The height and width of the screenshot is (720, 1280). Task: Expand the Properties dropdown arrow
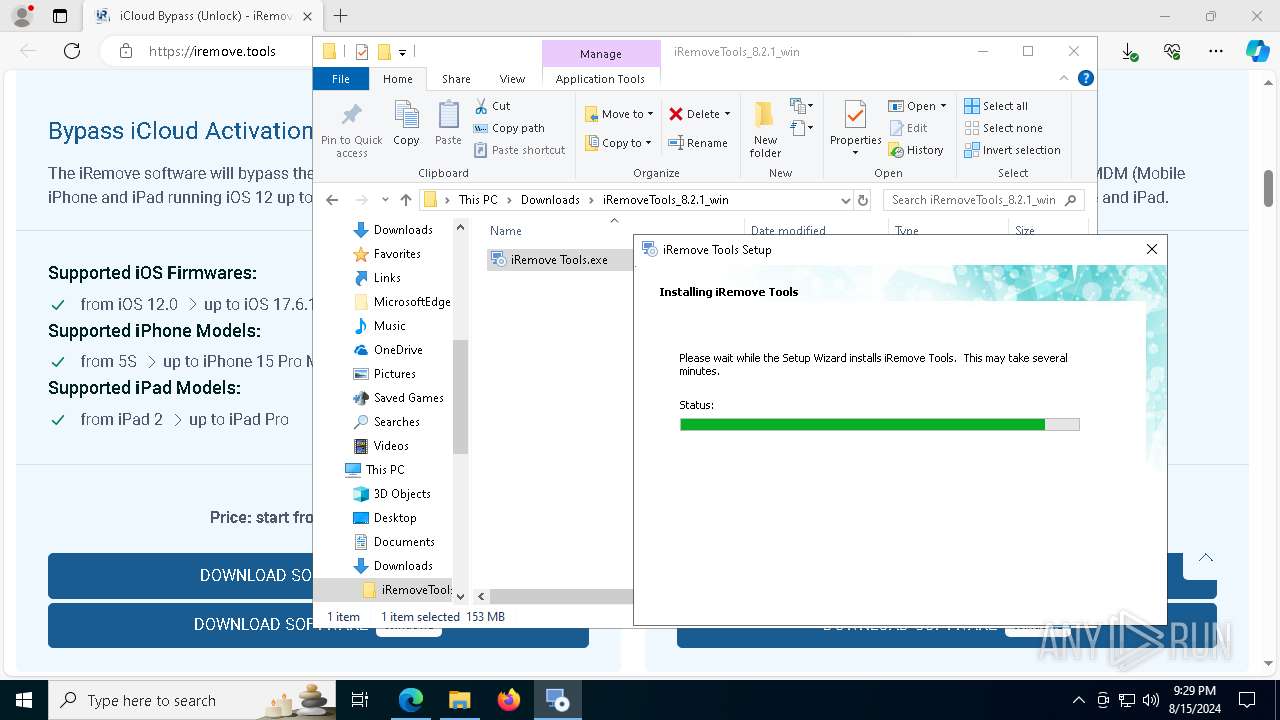point(855,153)
